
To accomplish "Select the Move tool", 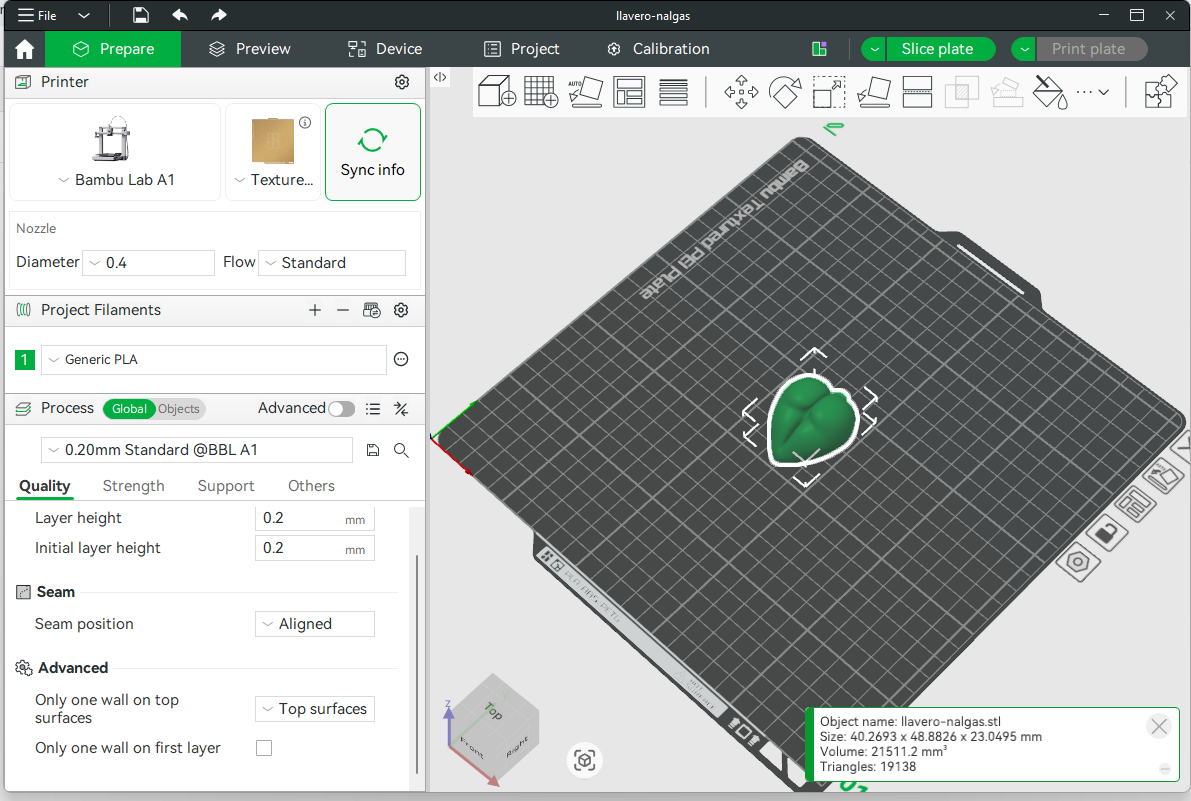I will (x=741, y=92).
